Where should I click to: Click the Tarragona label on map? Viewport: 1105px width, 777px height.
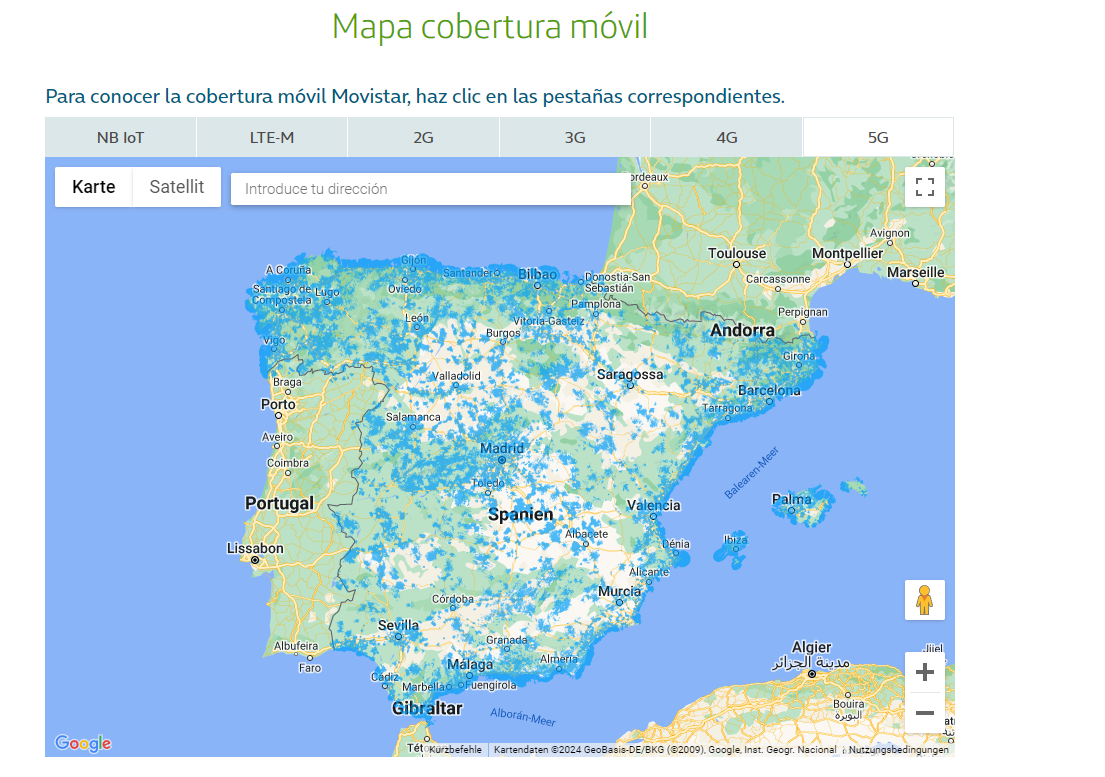[727, 408]
